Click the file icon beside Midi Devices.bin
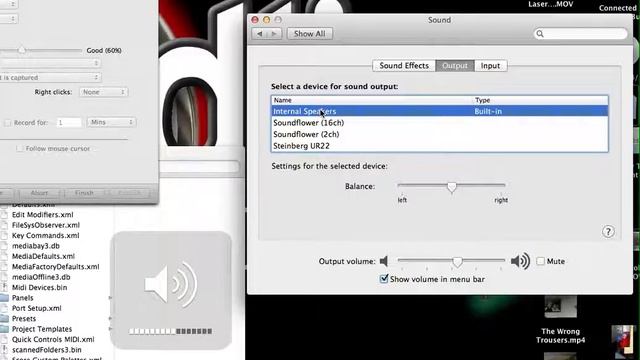 4,287
